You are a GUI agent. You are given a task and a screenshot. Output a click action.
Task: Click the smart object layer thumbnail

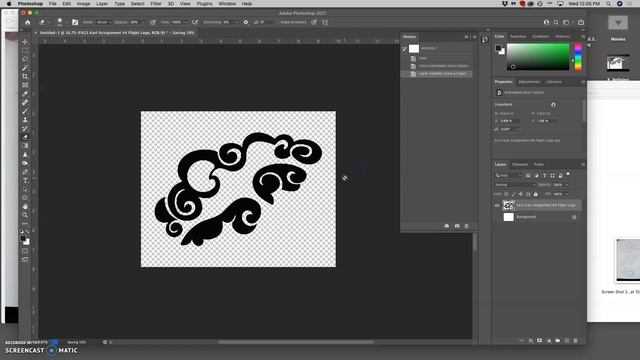click(x=508, y=205)
